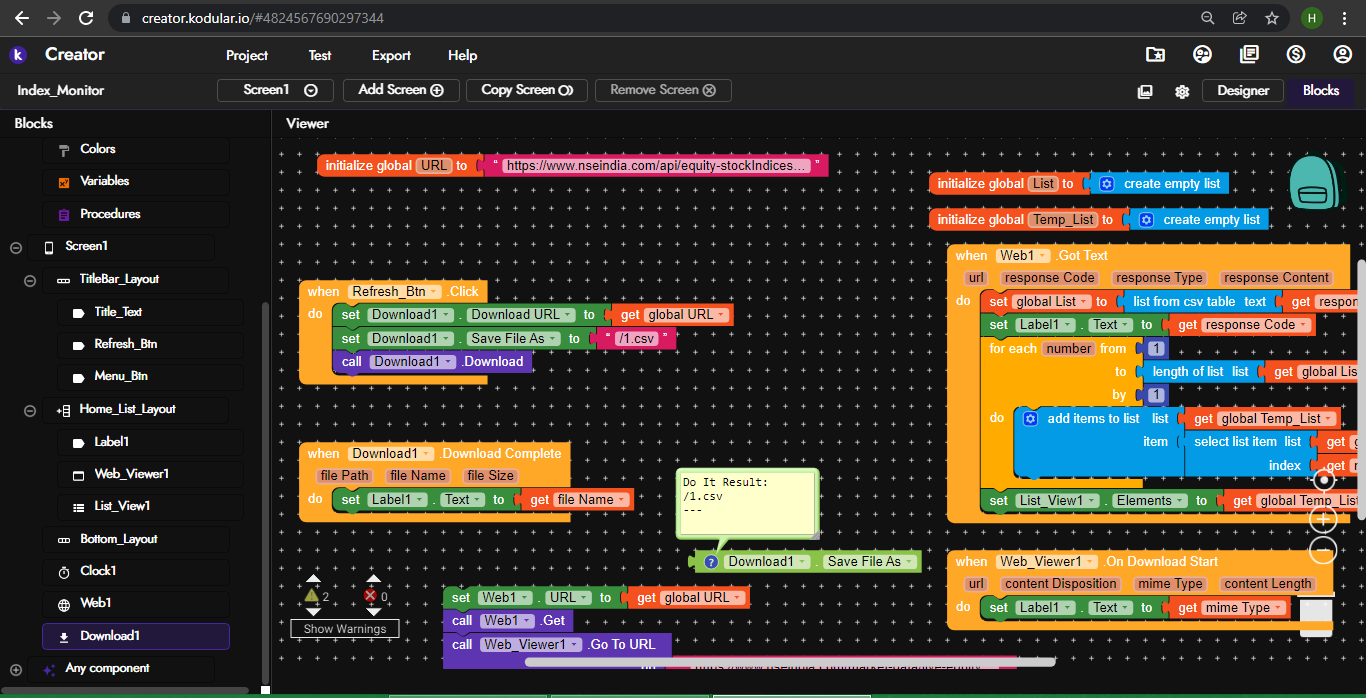Select Web1 component in tree
Screen dimensions: 1366x698
(96, 603)
